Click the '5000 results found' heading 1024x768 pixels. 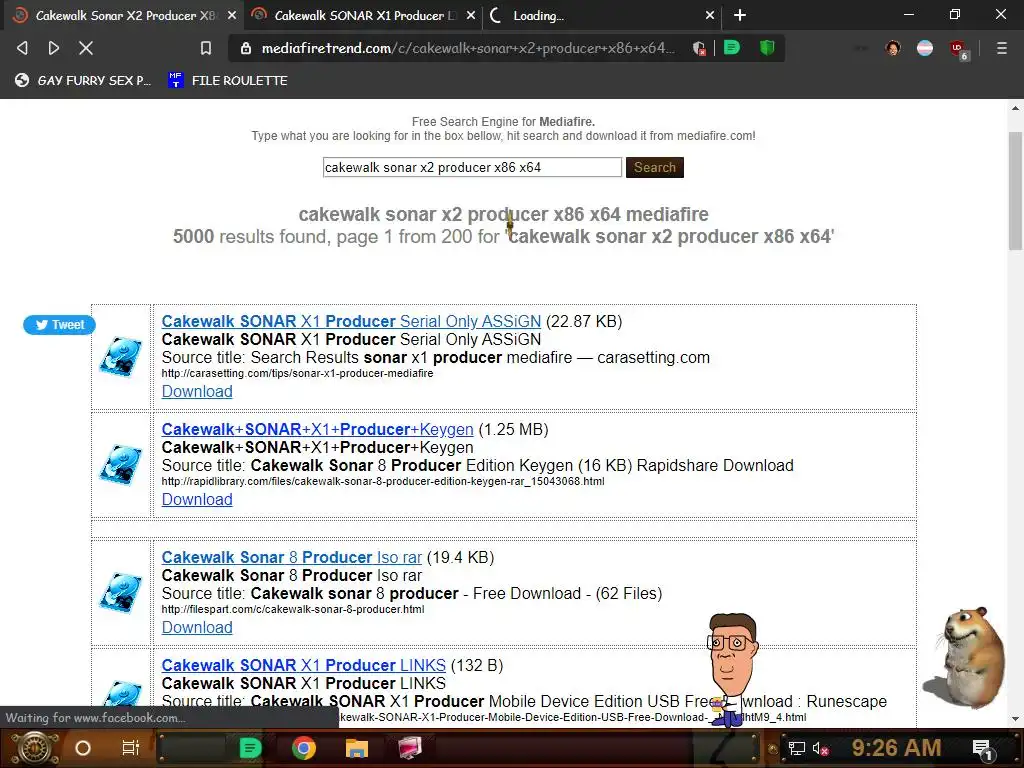tap(504, 236)
